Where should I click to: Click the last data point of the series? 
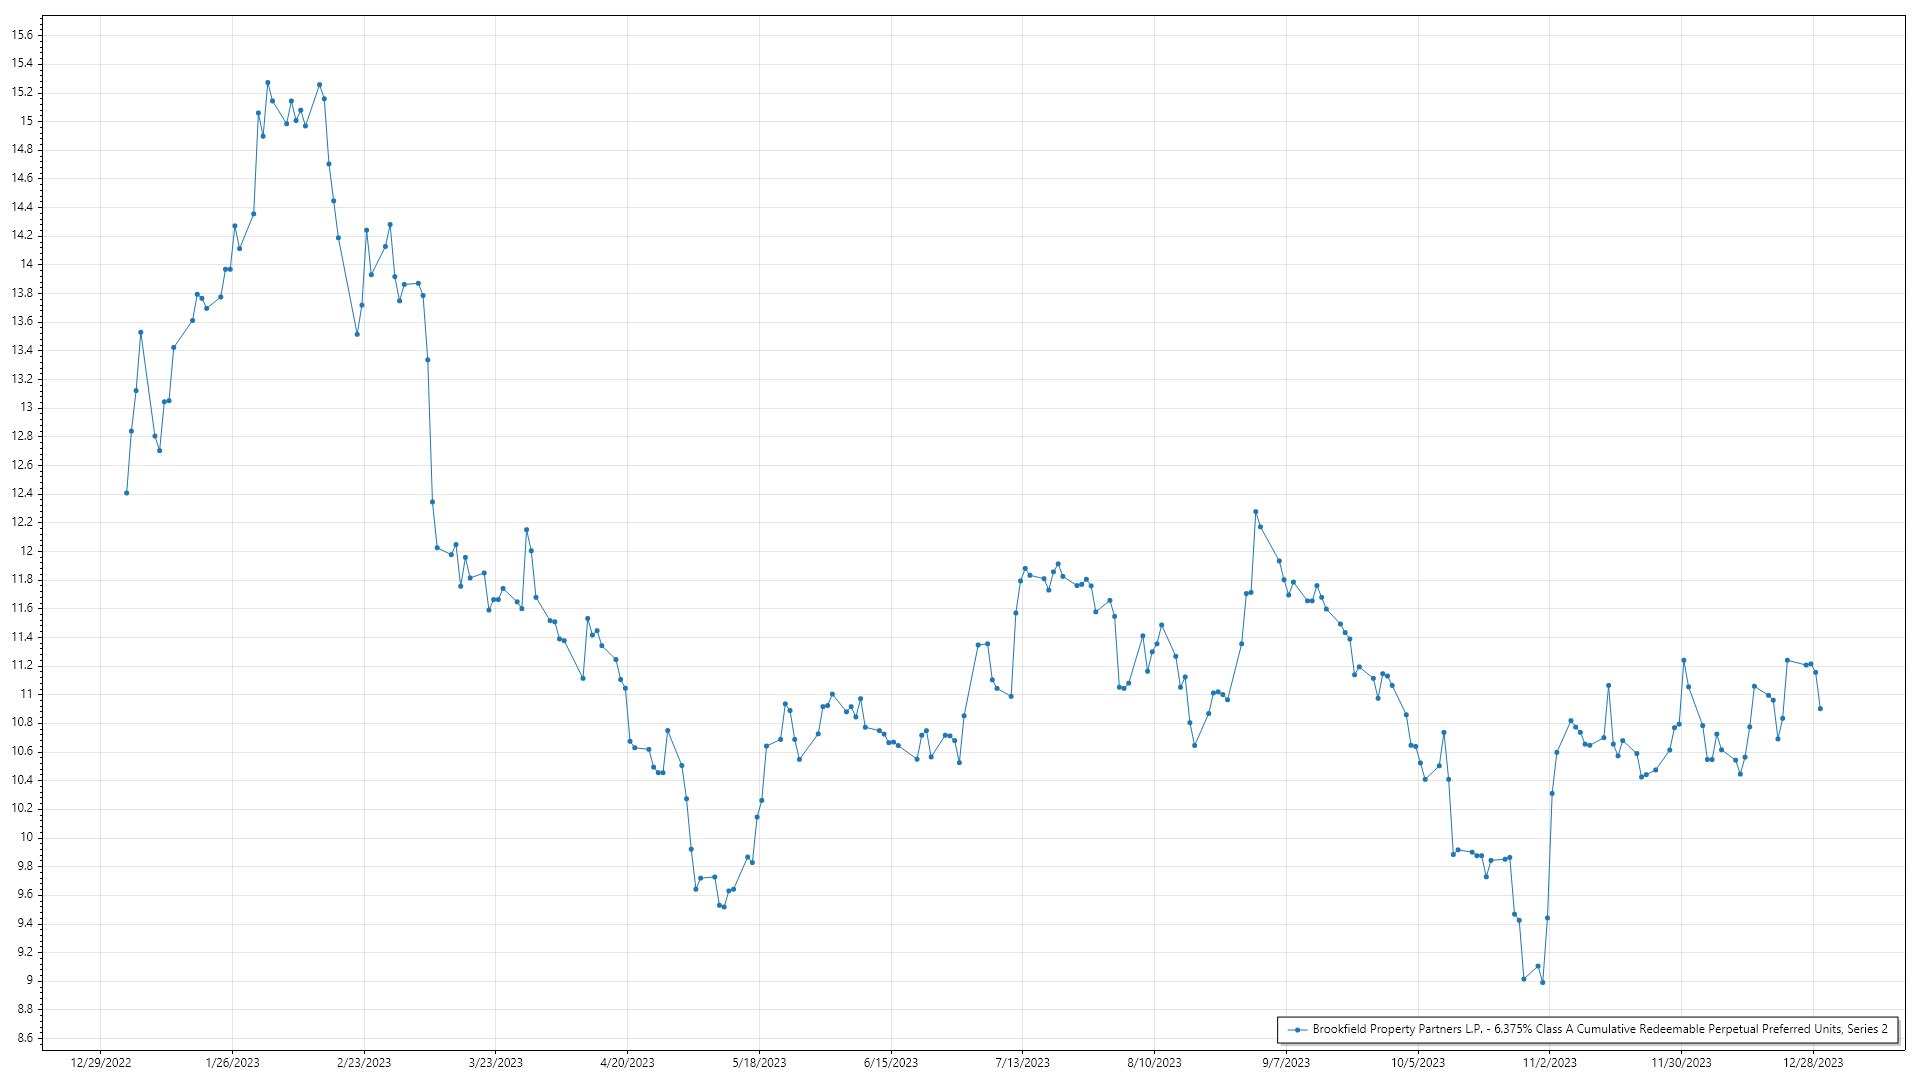click(x=1820, y=709)
